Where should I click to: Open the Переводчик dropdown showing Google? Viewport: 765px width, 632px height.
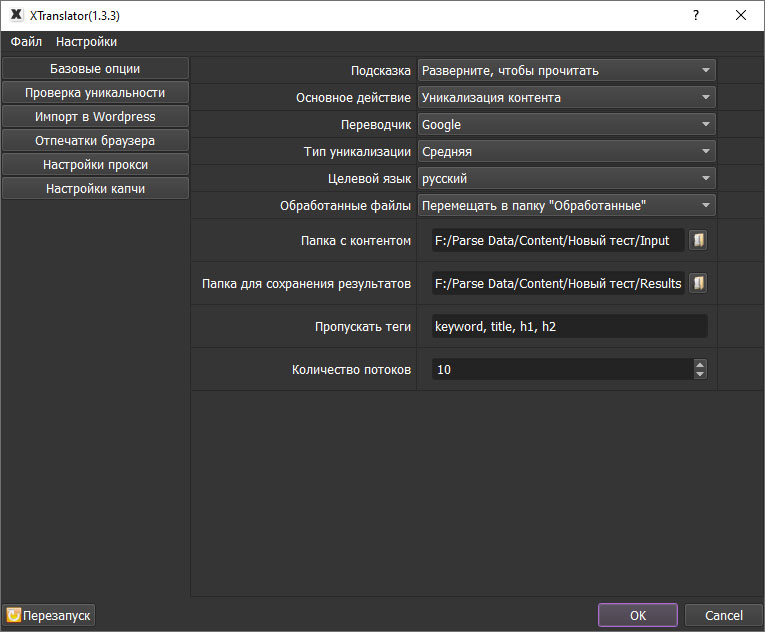click(566, 125)
